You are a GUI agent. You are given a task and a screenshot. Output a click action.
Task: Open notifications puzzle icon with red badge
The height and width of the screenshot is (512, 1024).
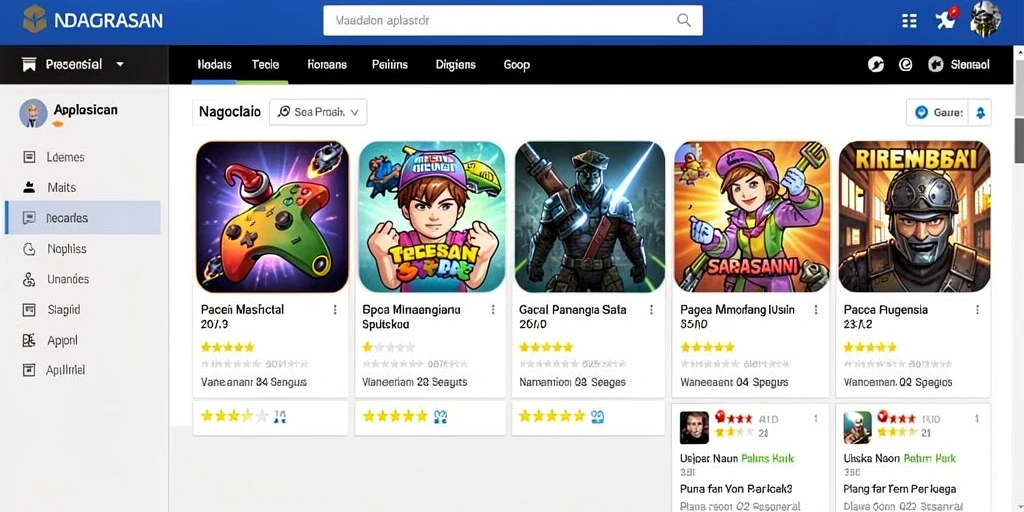(x=946, y=19)
